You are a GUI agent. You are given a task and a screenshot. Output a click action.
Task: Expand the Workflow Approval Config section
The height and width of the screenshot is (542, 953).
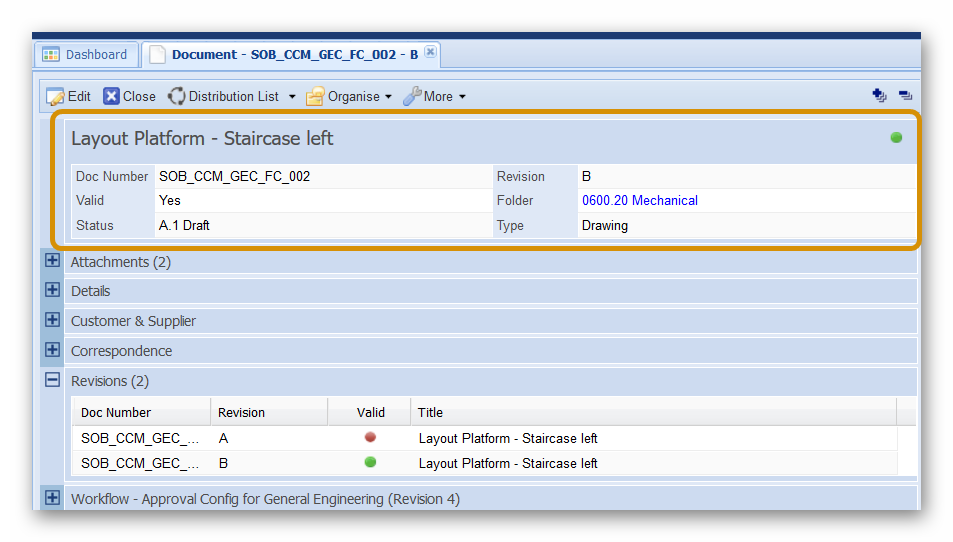click(52, 498)
